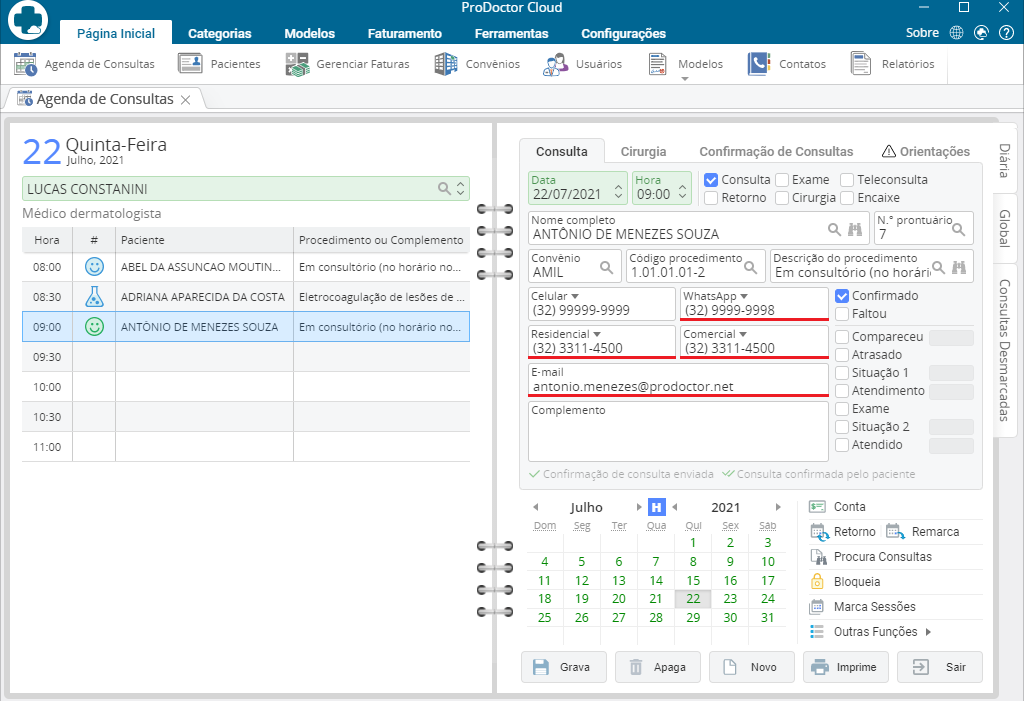The image size is (1024, 701).
Task: Open the Conta function
Action: click(838, 507)
